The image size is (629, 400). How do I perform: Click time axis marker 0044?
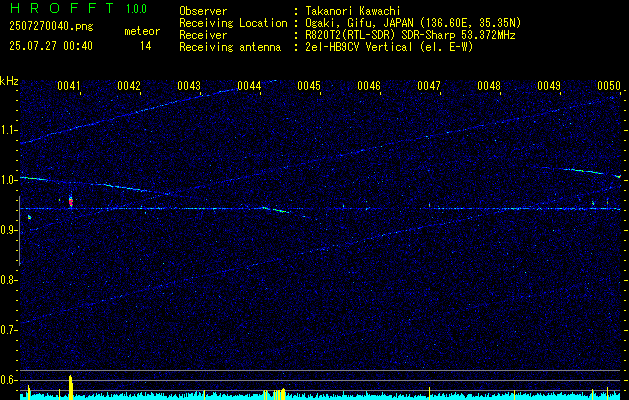coord(249,85)
